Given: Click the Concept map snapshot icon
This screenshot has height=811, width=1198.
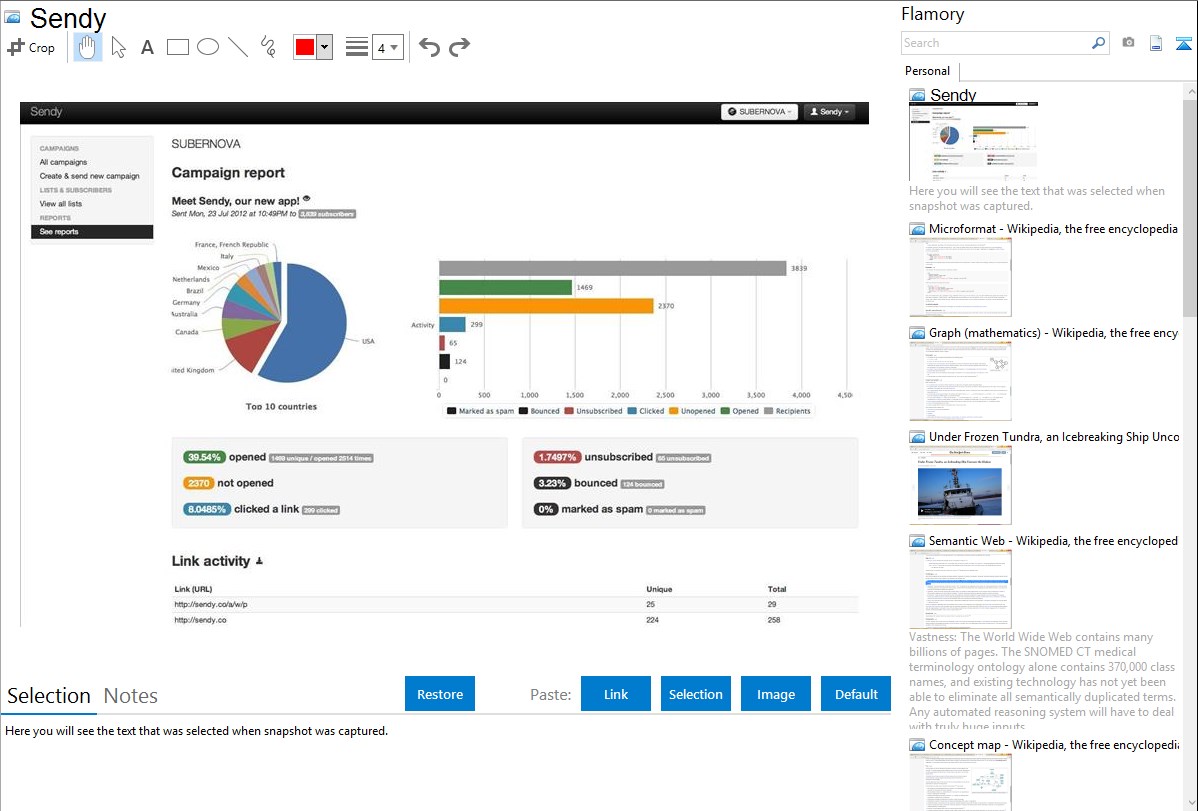Looking at the screenshot, I should 917,745.
